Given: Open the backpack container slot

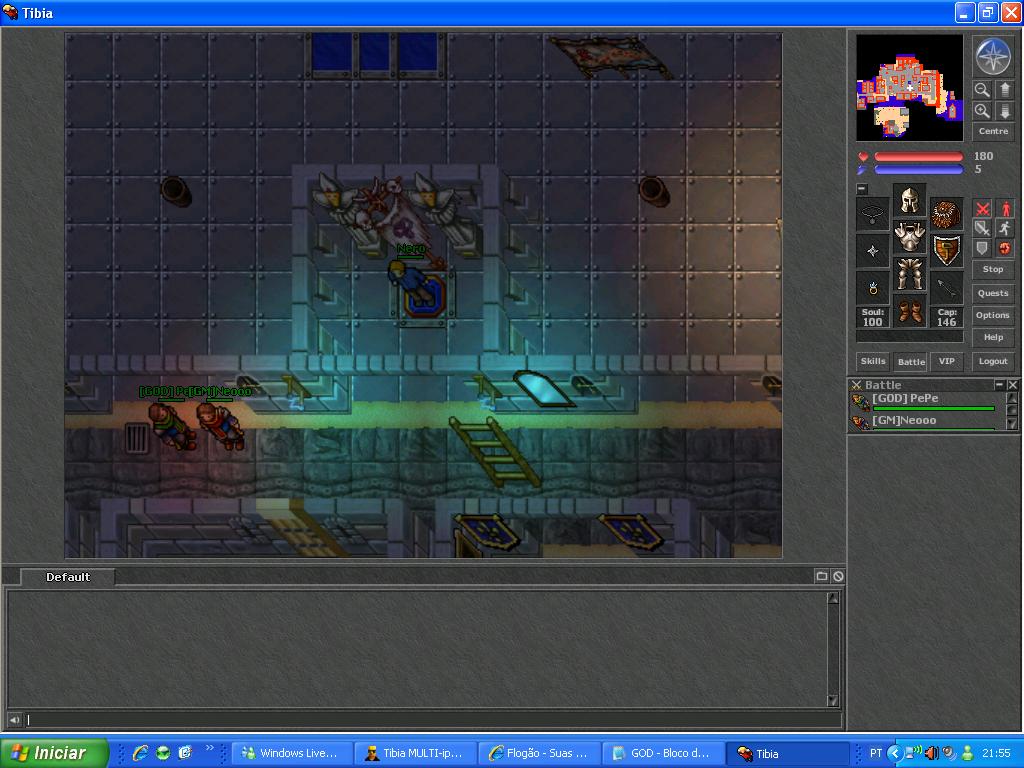Looking at the screenshot, I should pos(946,214).
